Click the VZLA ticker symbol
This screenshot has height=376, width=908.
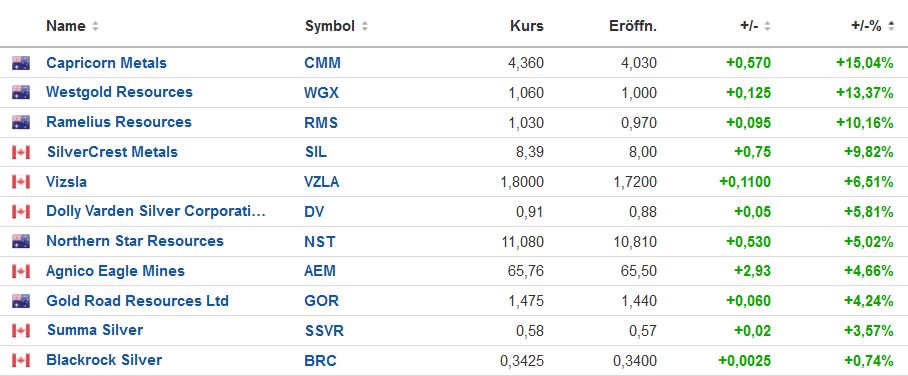pos(321,182)
